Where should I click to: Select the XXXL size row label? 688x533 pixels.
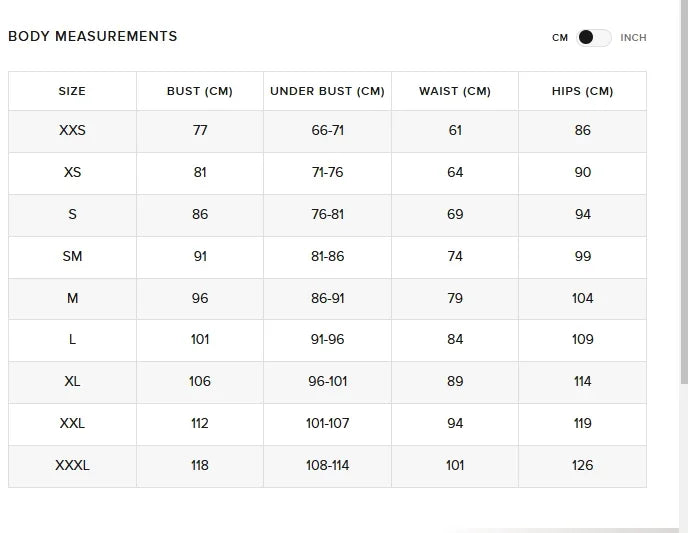pyautogui.click(x=72, y=465)
